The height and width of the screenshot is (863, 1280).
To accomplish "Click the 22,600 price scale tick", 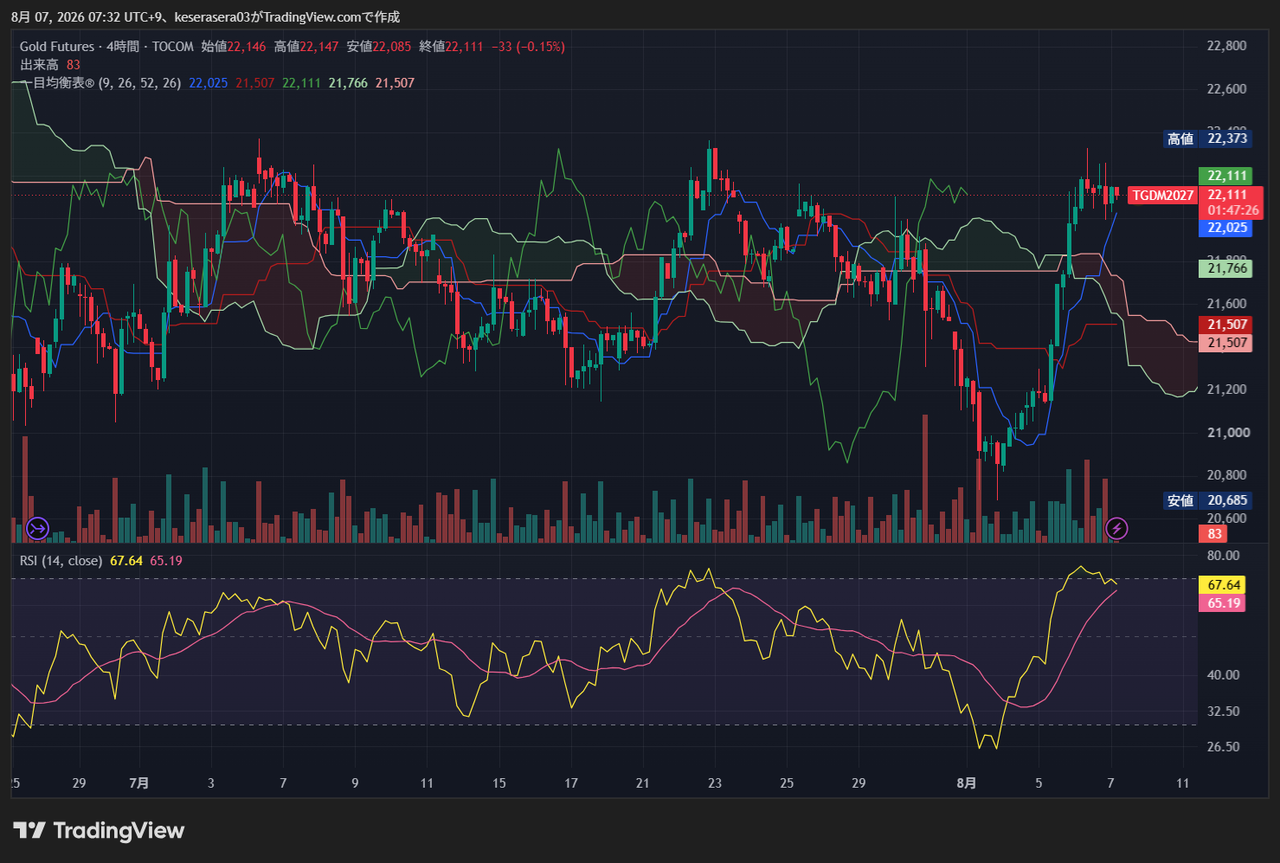I will pyautogui.click(x=1227, y=89).
